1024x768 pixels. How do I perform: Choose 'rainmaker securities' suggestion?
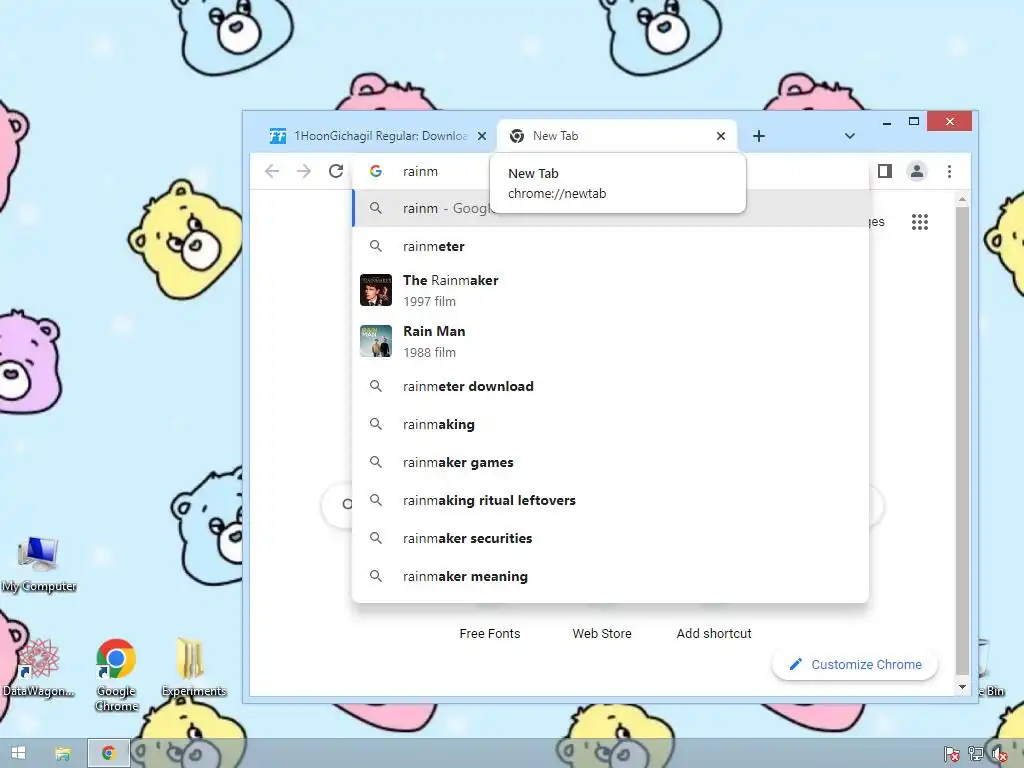pyautogui.click(x=610, y=538)
